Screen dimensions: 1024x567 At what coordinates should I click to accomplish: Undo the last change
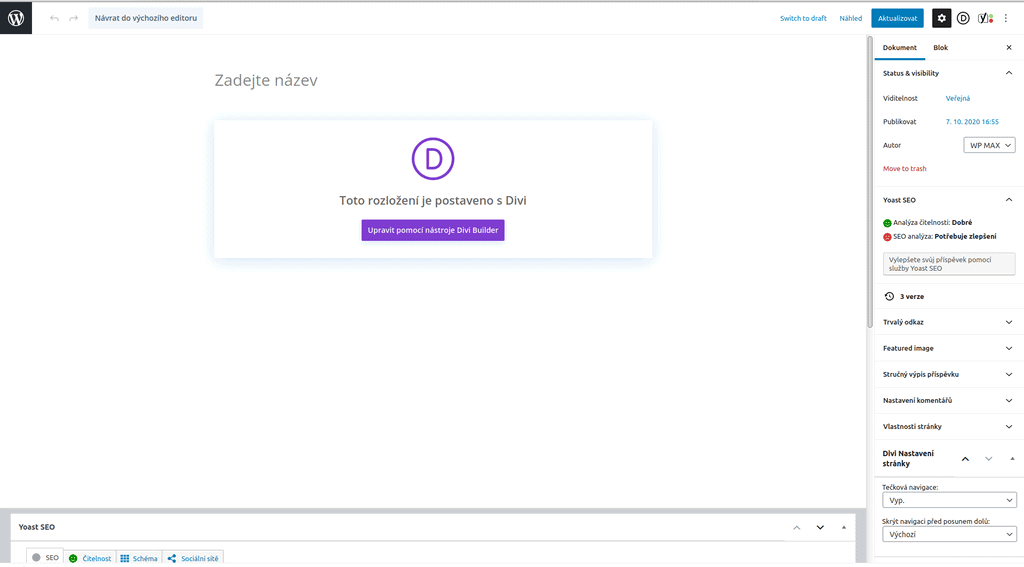54,18
